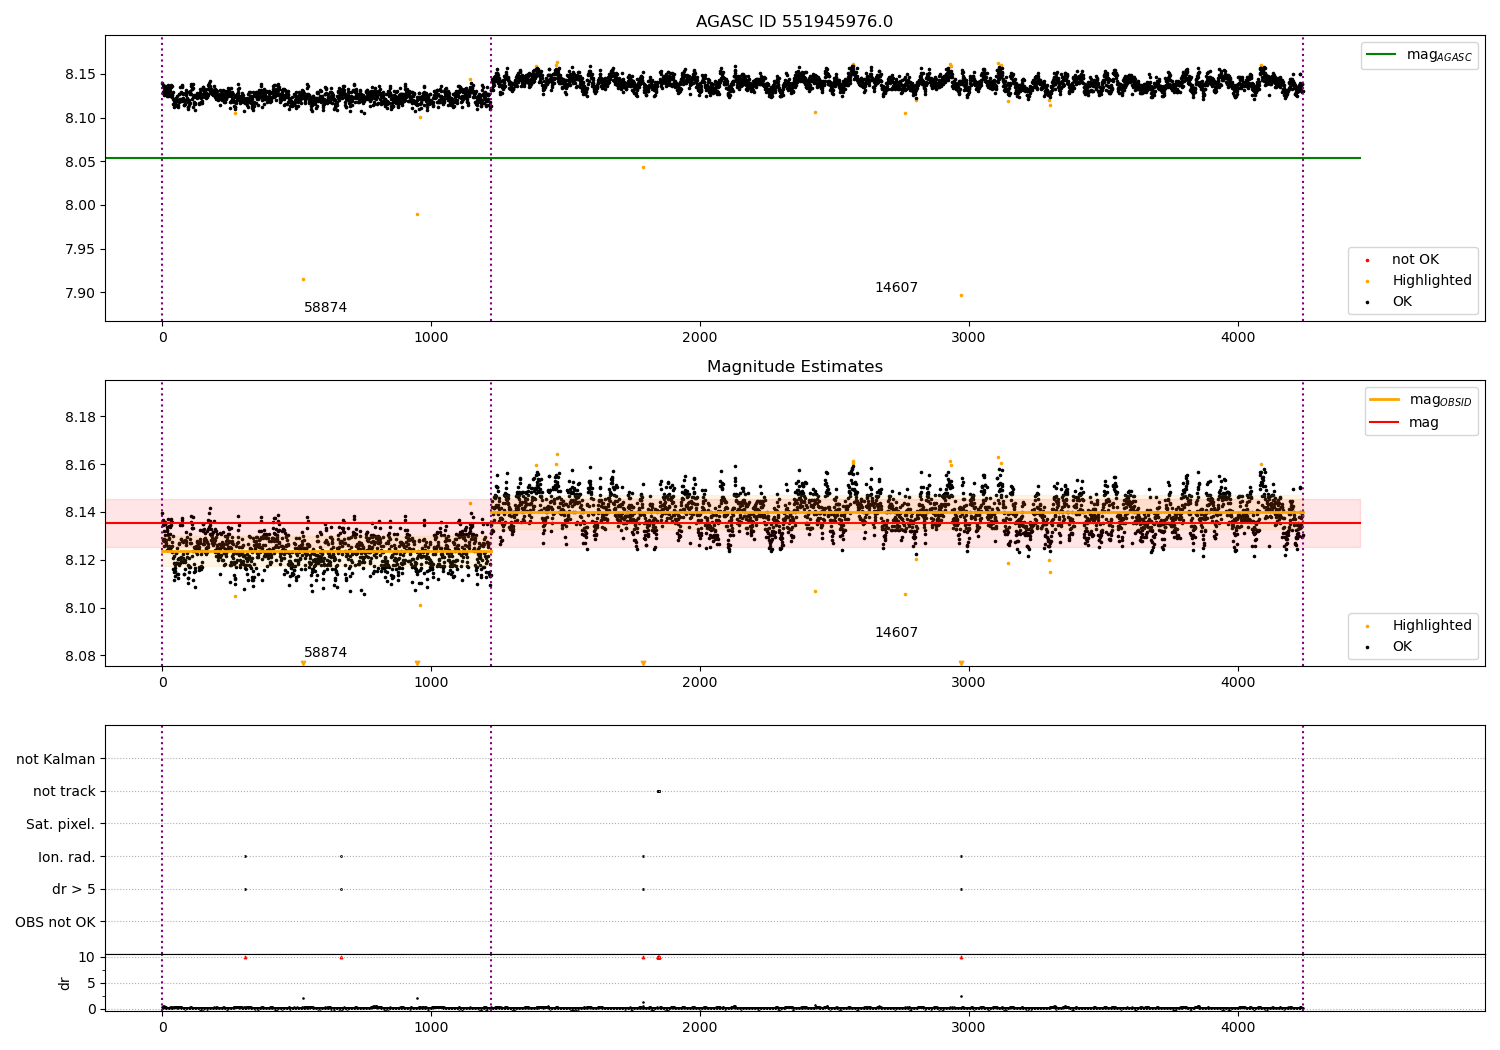The height and width of the screenshot is (1050, 1500).
Task: Click the orange outlier point just below 7.90
Action: (x=961, y=295)
